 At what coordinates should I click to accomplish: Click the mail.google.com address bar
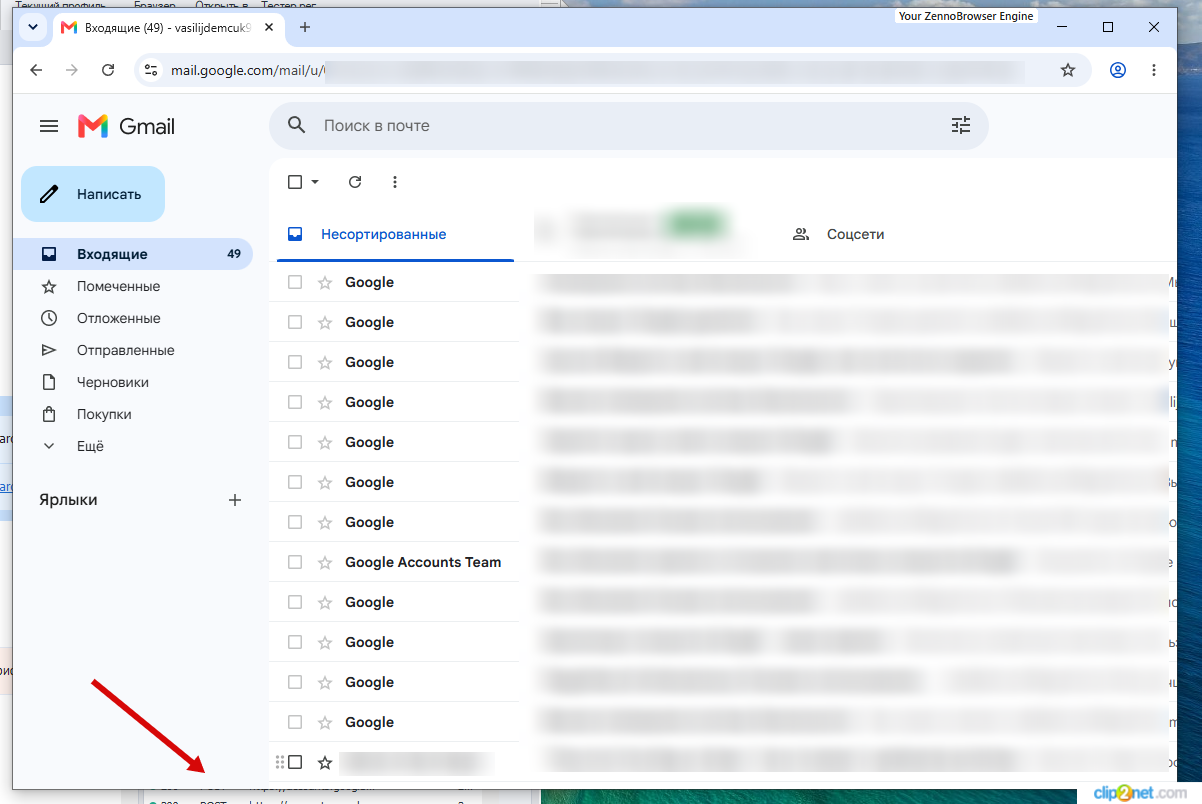(612, 70)
